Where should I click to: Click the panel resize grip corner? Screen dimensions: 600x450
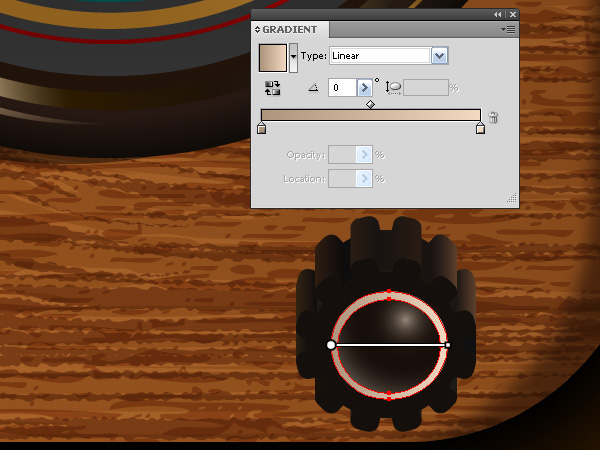pyautogui.click(x=512, y=198)
